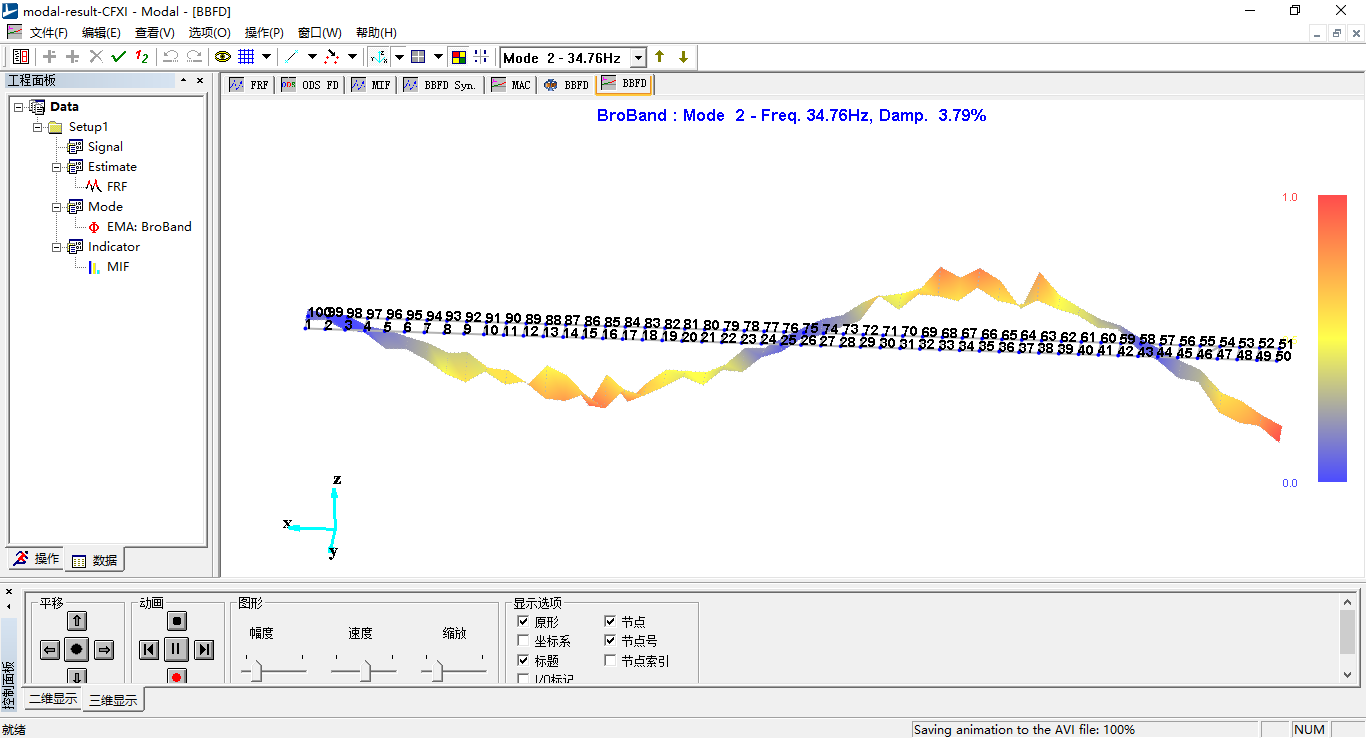Click the eye view icon in toolbar
This screenshot has width=1366, height=738.
[x=222, y=57]
